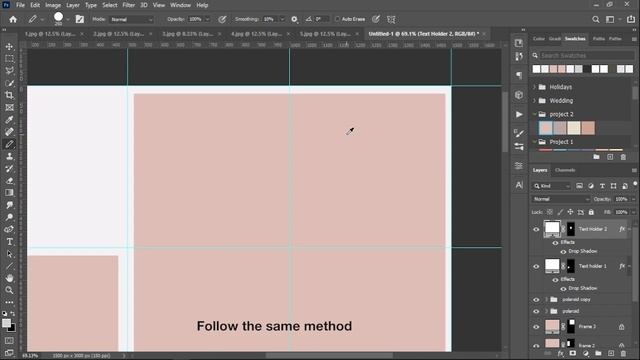Click the foreground color box

coord(7,323)
